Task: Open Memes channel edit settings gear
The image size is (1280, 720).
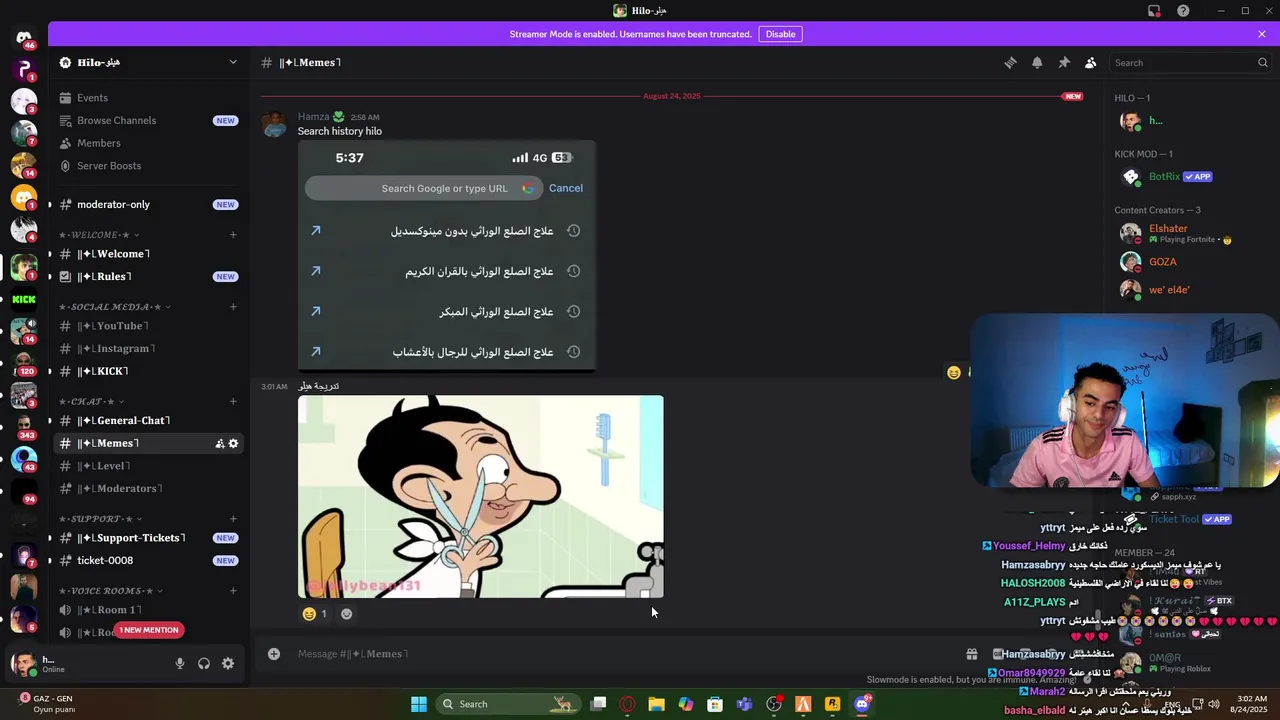Action: point(234,443)
